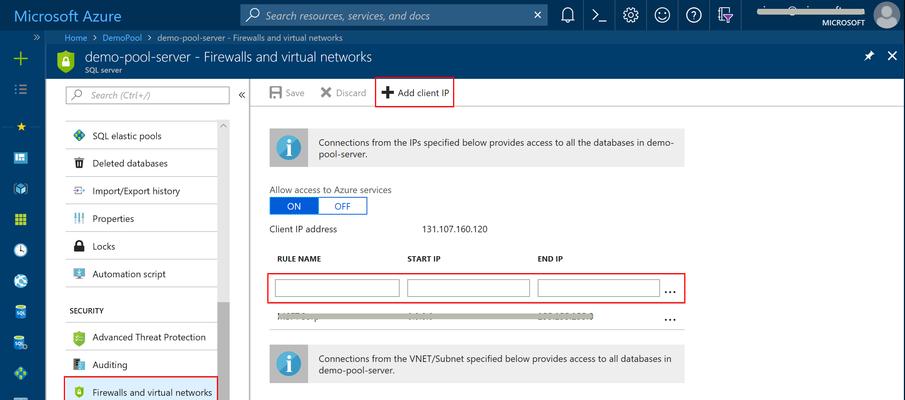Open Resource groups cube icon
The image size is (905, 400).
coord(21,189)
